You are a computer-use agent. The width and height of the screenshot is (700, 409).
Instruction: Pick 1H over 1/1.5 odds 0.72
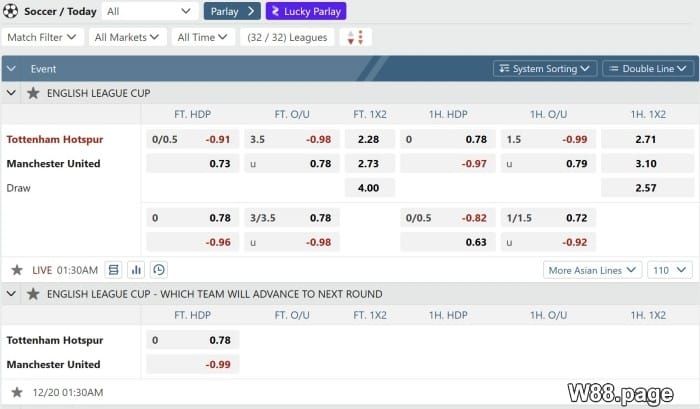548,218
